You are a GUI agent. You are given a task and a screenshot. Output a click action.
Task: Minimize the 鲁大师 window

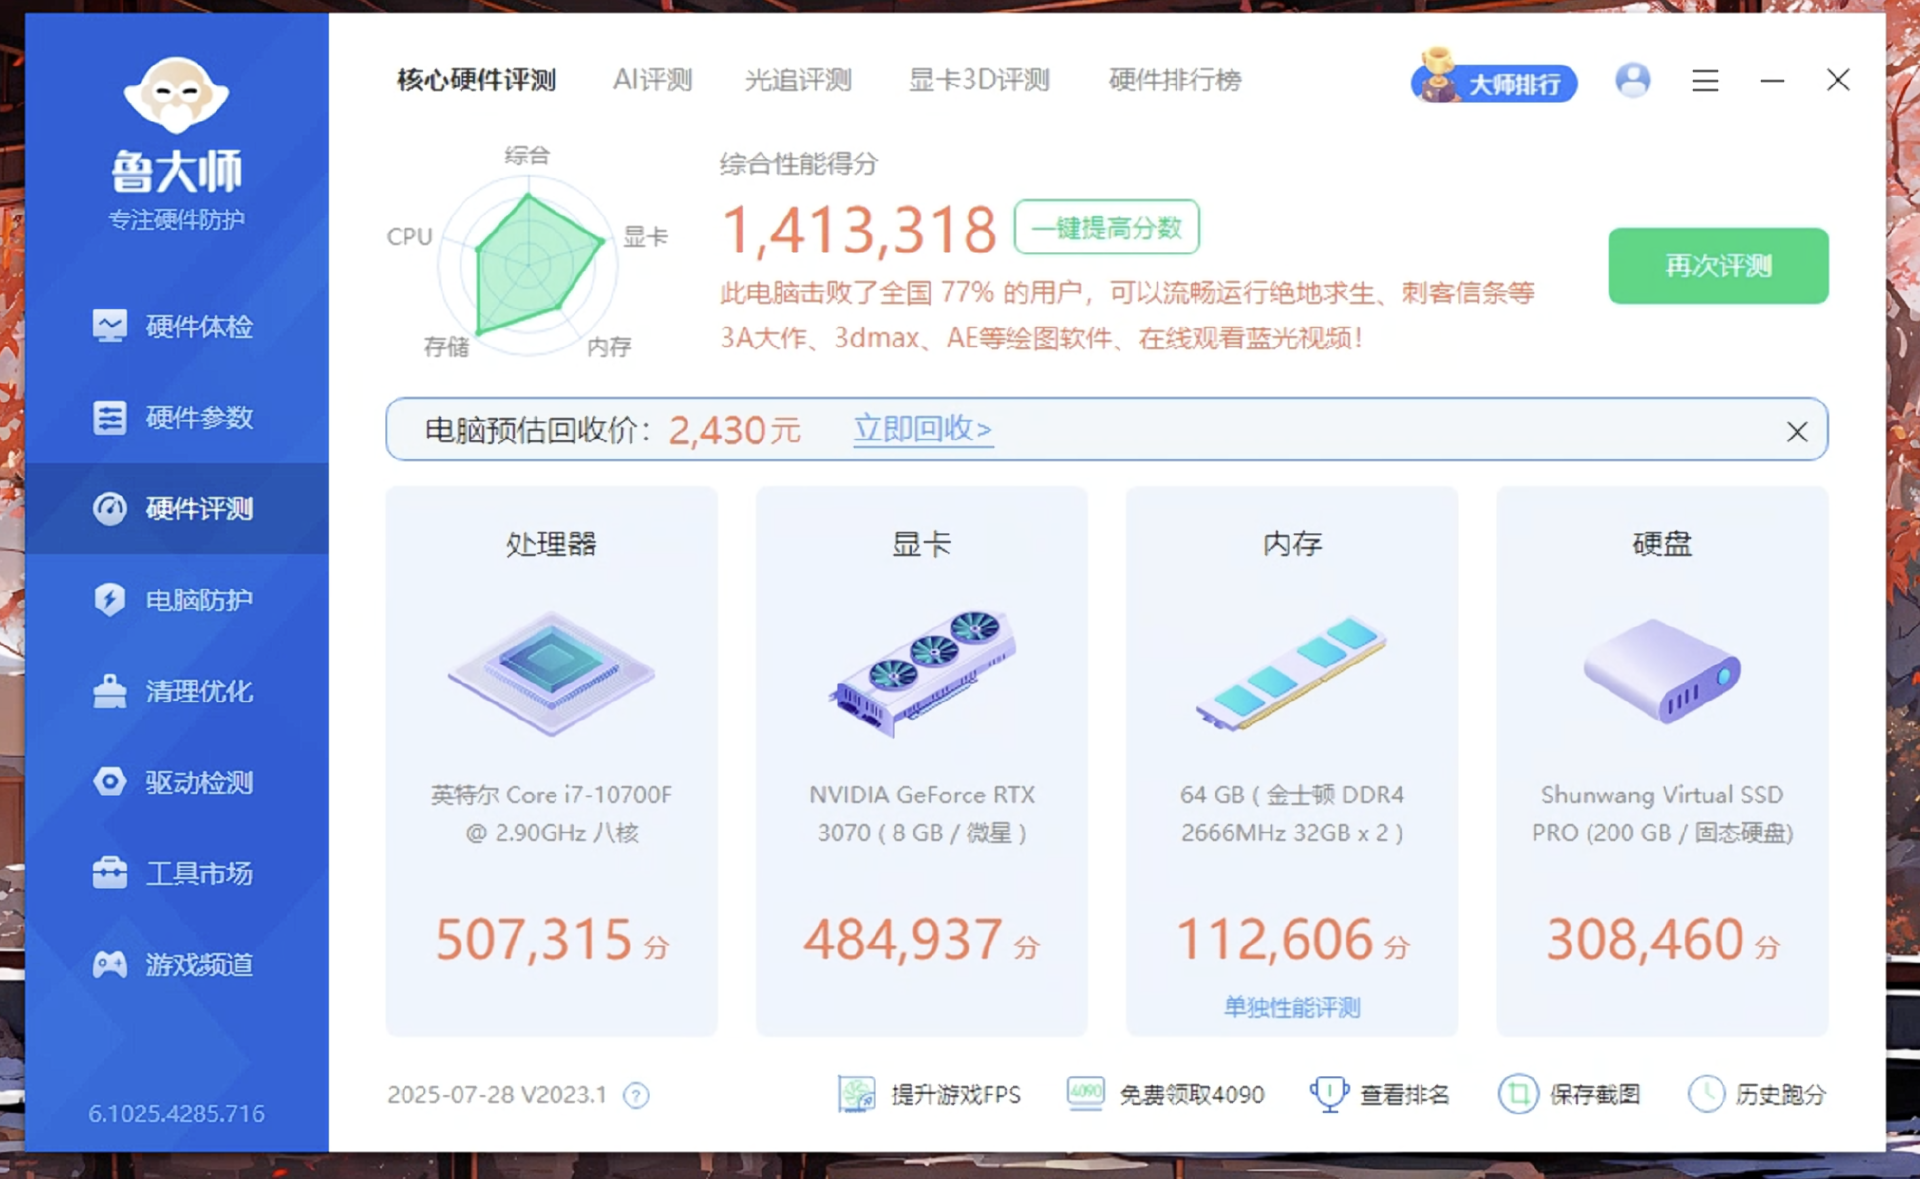tap(1772, 80)
